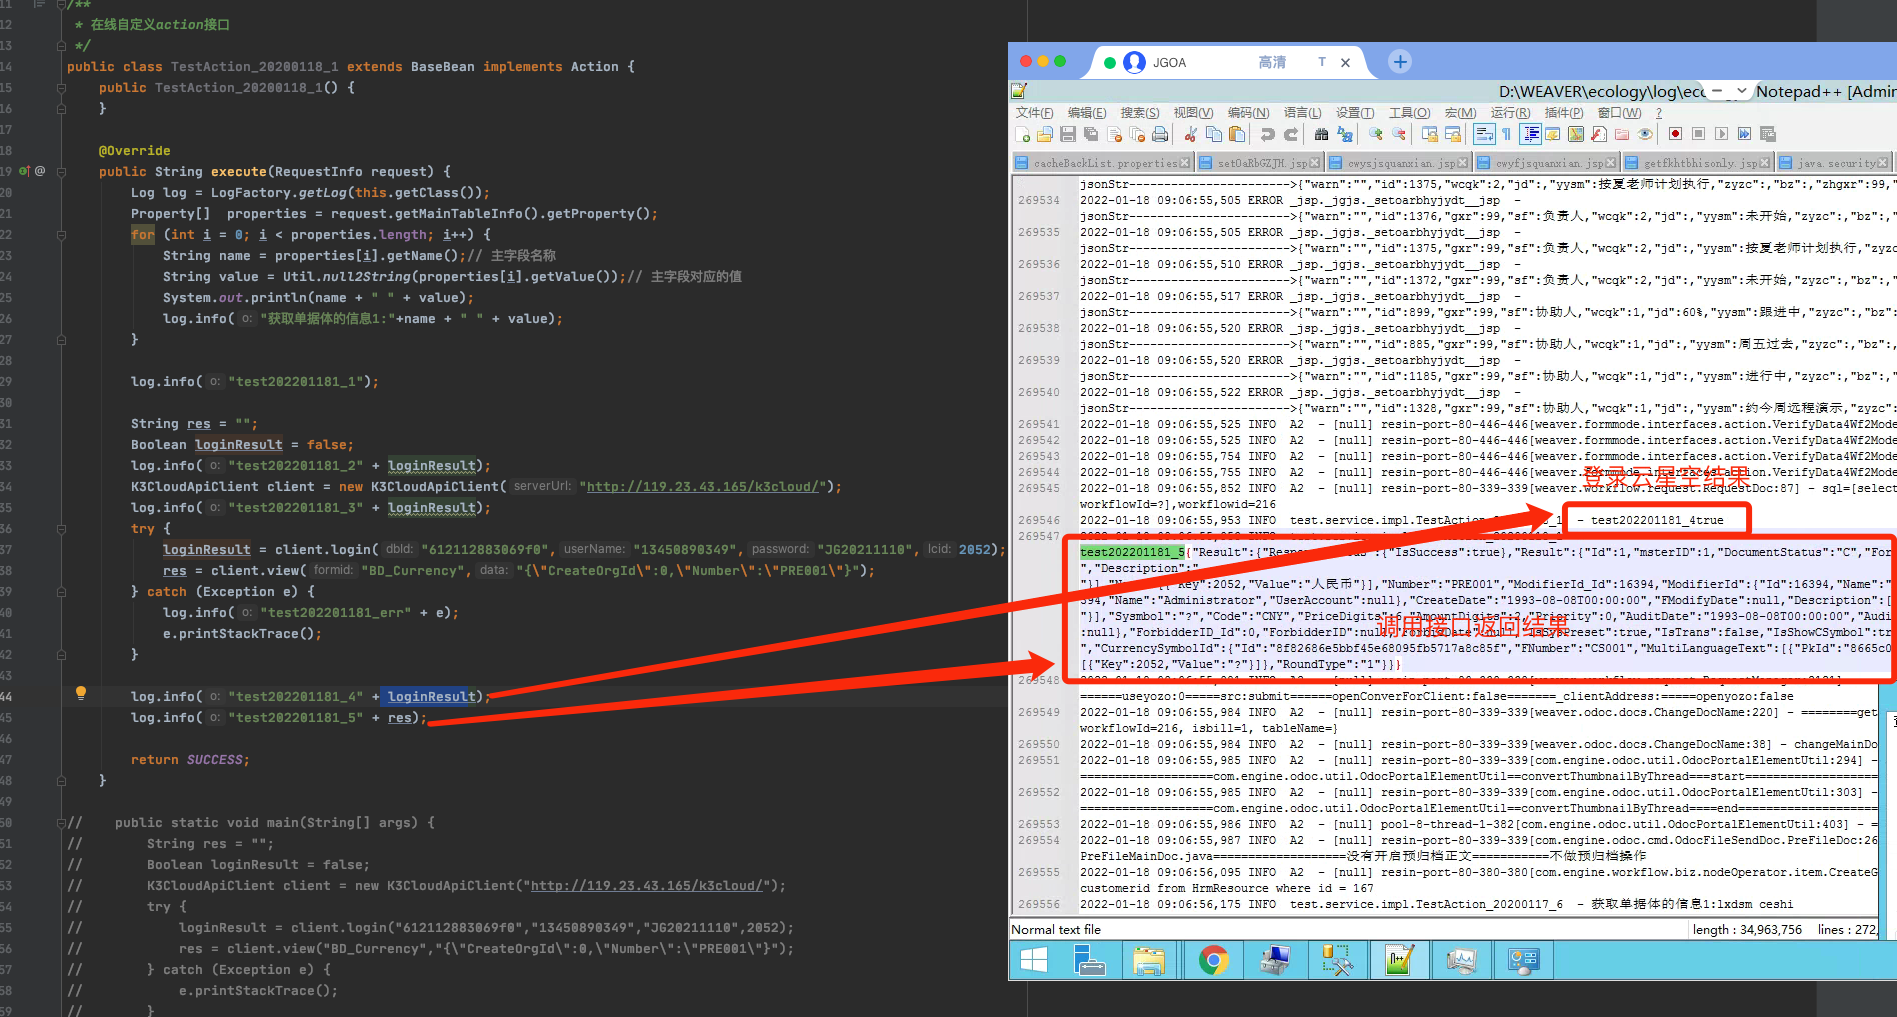Open Folder as Workspace icon
This screenshot has height=1017, width=1897.
(1622, 134)
